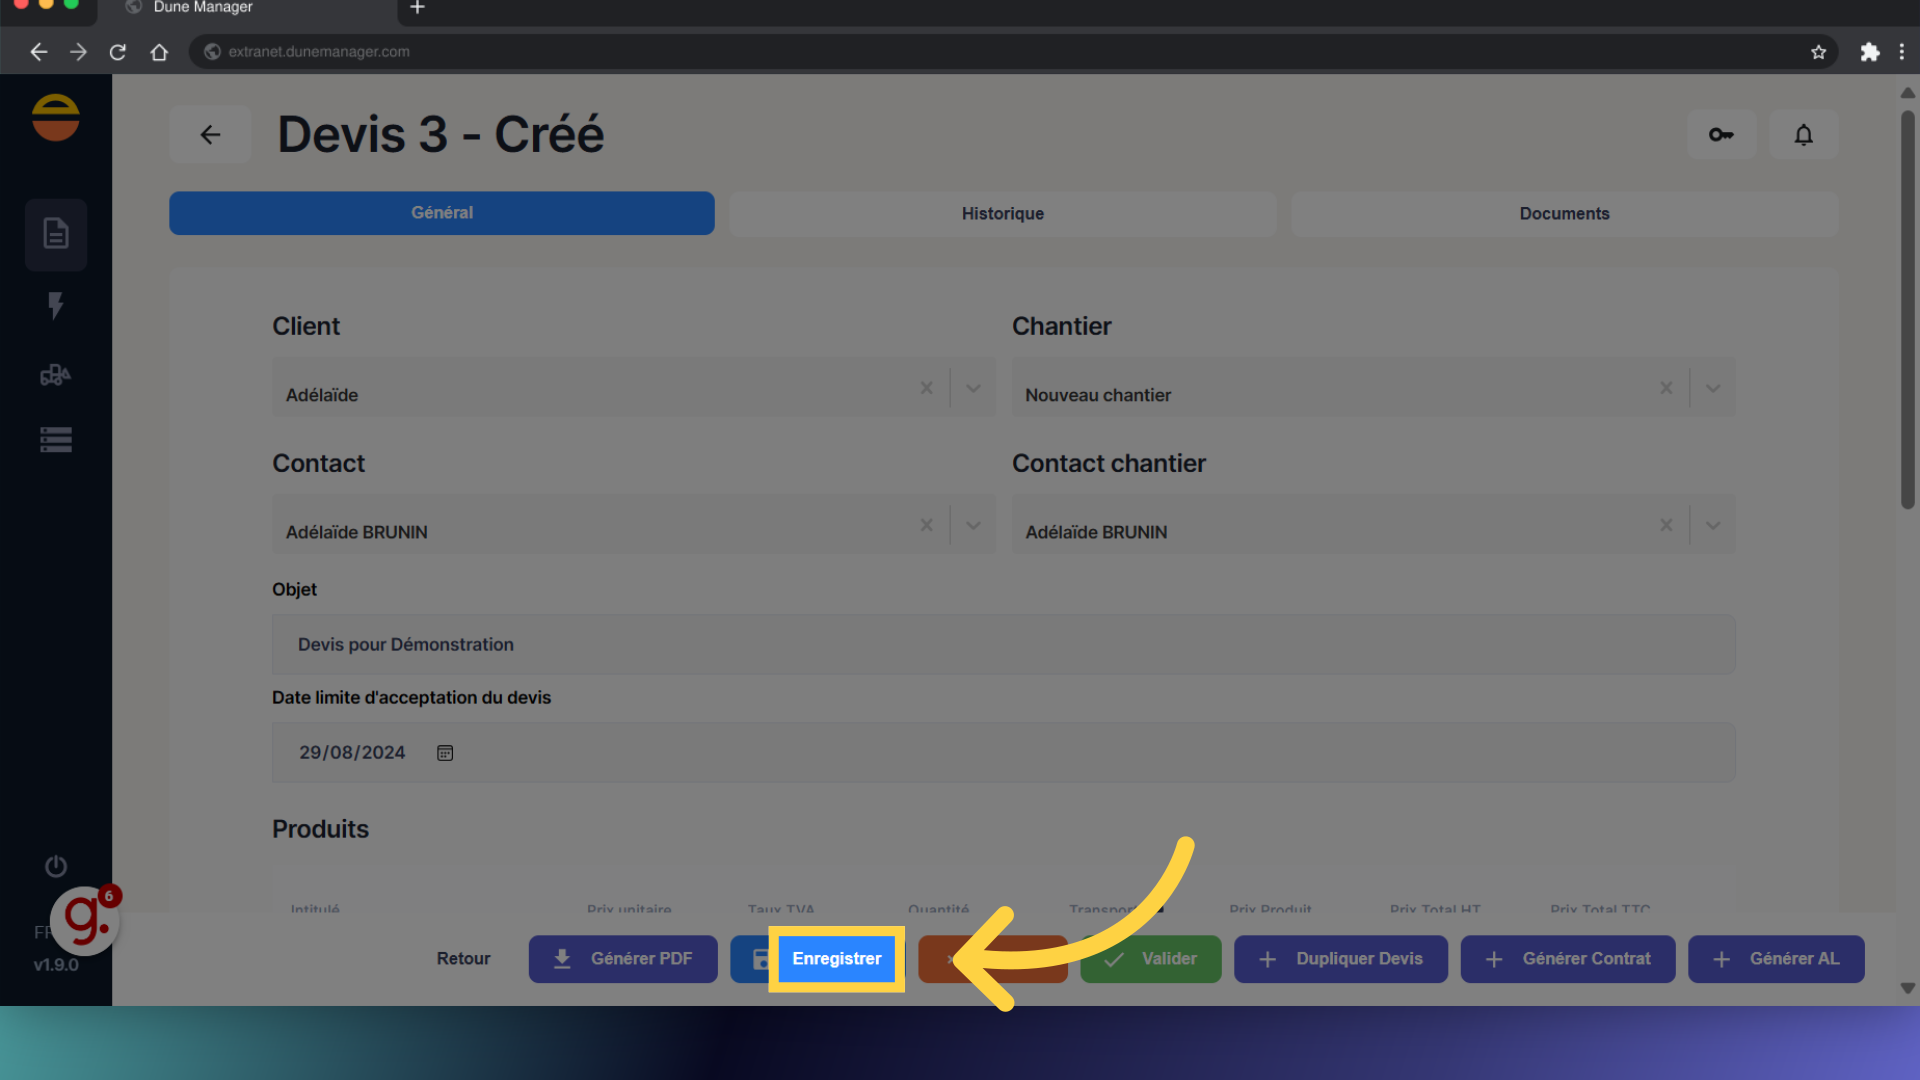Click the power logout icon
Screen dimensions: 1920x1080
point(56,866)
